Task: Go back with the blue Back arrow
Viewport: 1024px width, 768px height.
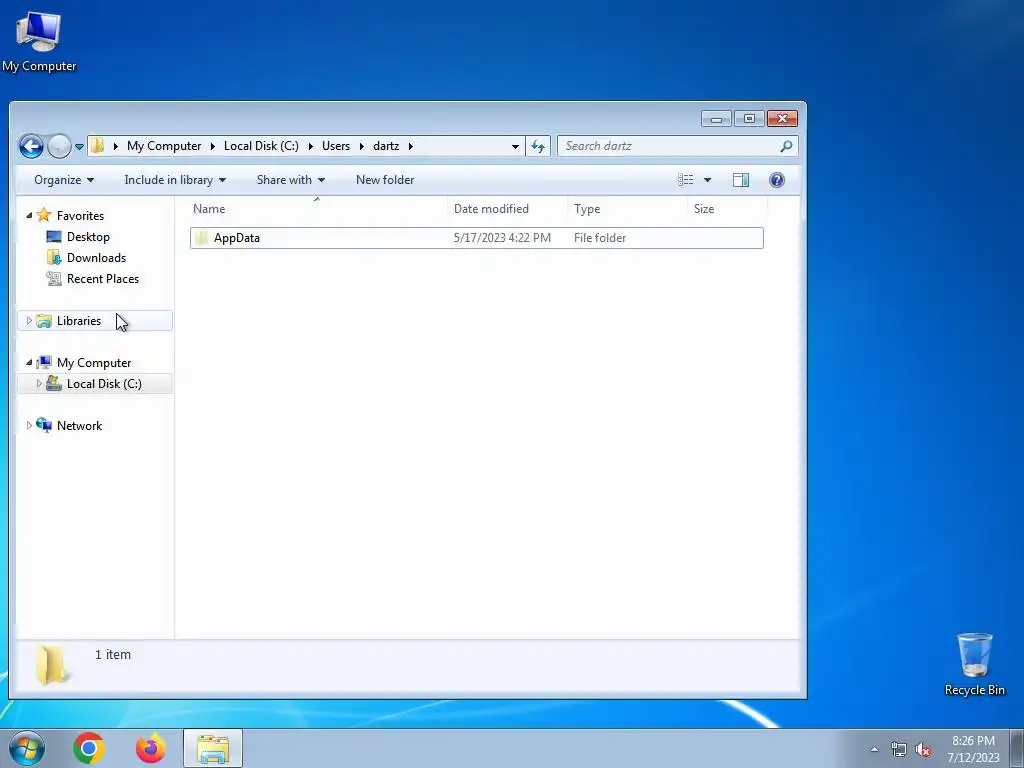Action: click(x=31, y=146)
